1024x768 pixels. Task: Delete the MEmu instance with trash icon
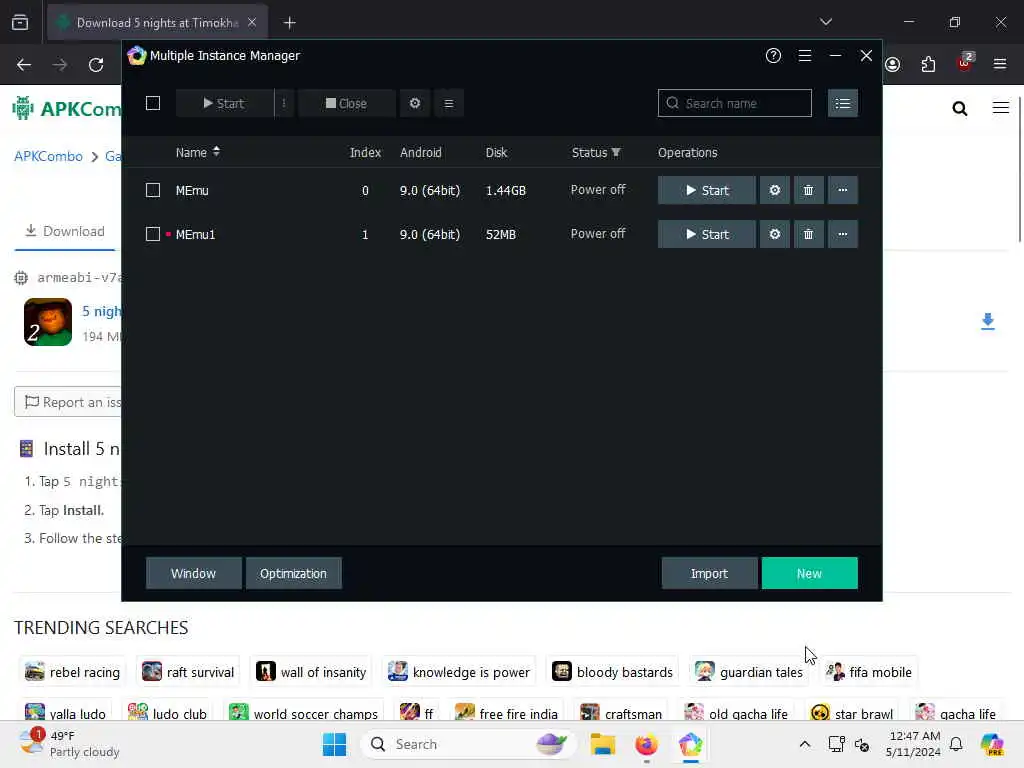[808, 190]
